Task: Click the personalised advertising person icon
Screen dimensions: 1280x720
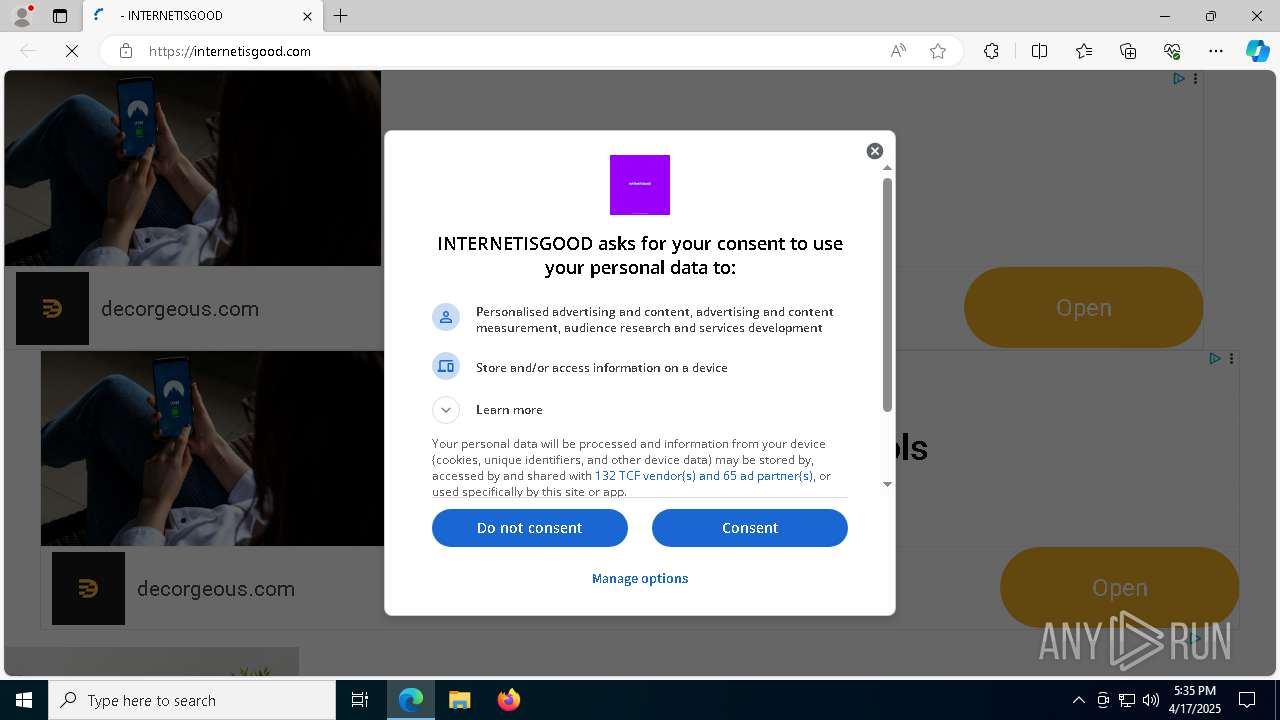Action: click(x=446, y=317)
